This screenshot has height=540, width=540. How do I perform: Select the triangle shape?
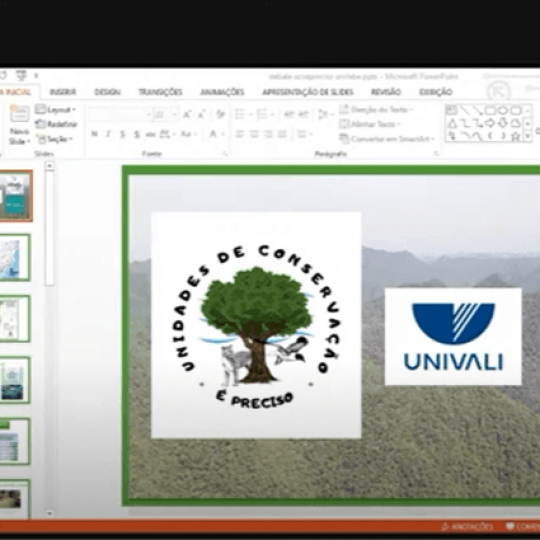point(452,123)
